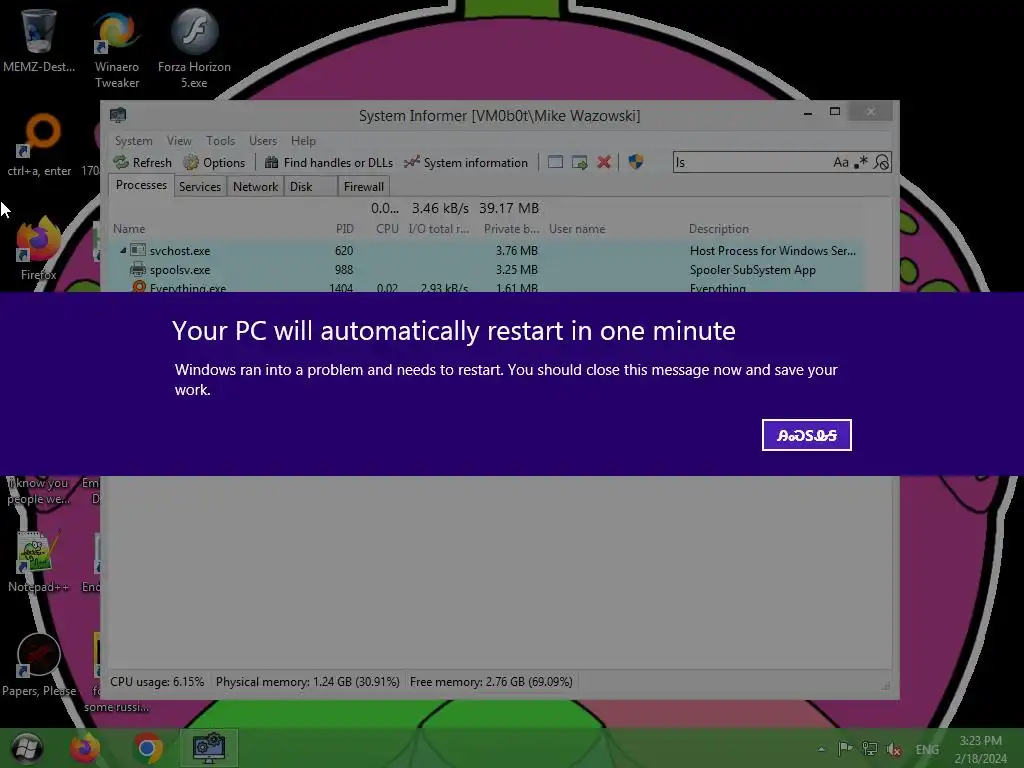Viewport: 1024px width, 768px height.
Task: Click the Find handles or DLLs binoculars icon
Action: pos(272,162)
